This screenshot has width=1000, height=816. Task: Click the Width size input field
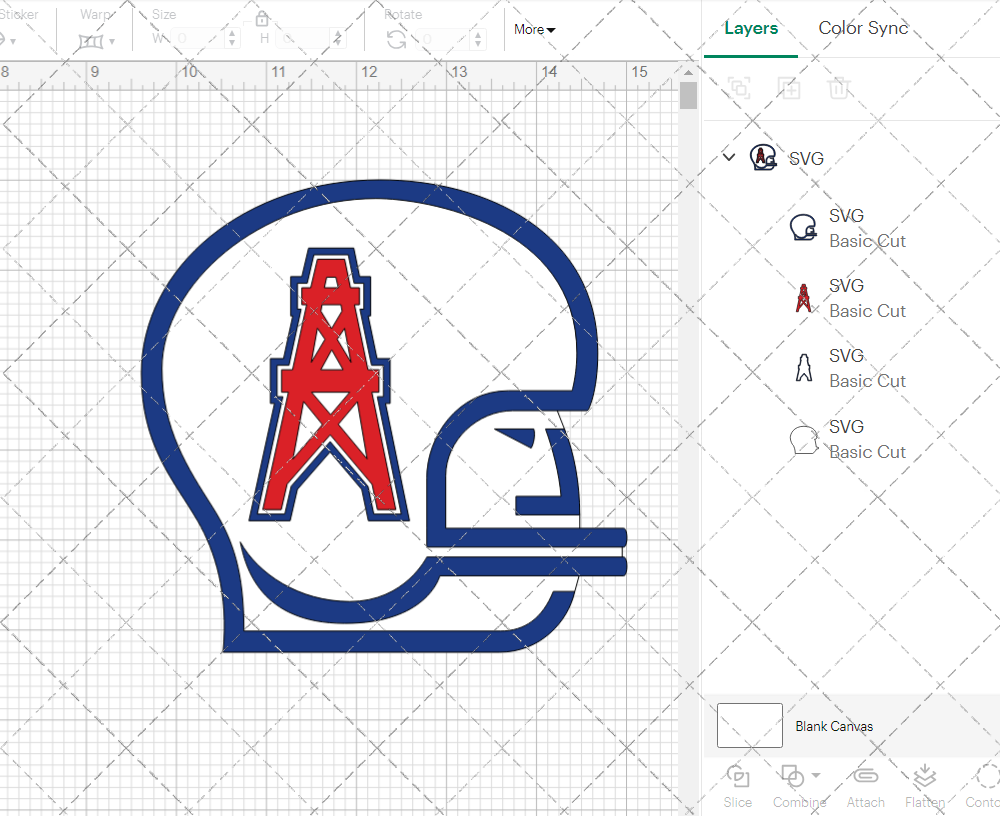(x=198, y=39)
